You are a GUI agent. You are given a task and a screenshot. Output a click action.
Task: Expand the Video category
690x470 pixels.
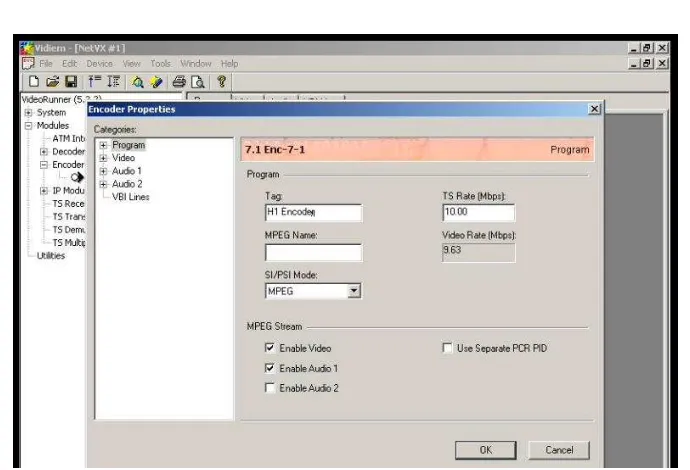pos(103,158)
